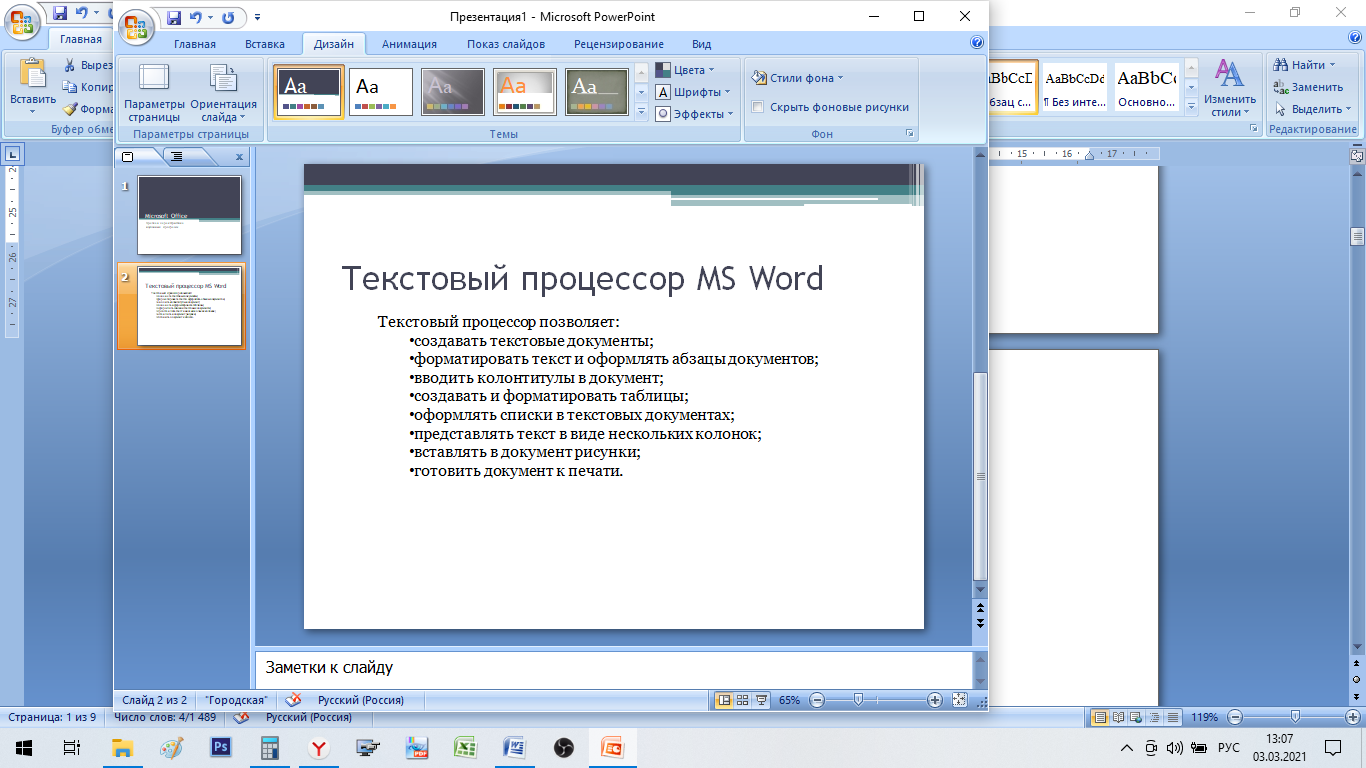Screen dimensions: 1366x768
Task: Show next row of themes
Action: 641,92
